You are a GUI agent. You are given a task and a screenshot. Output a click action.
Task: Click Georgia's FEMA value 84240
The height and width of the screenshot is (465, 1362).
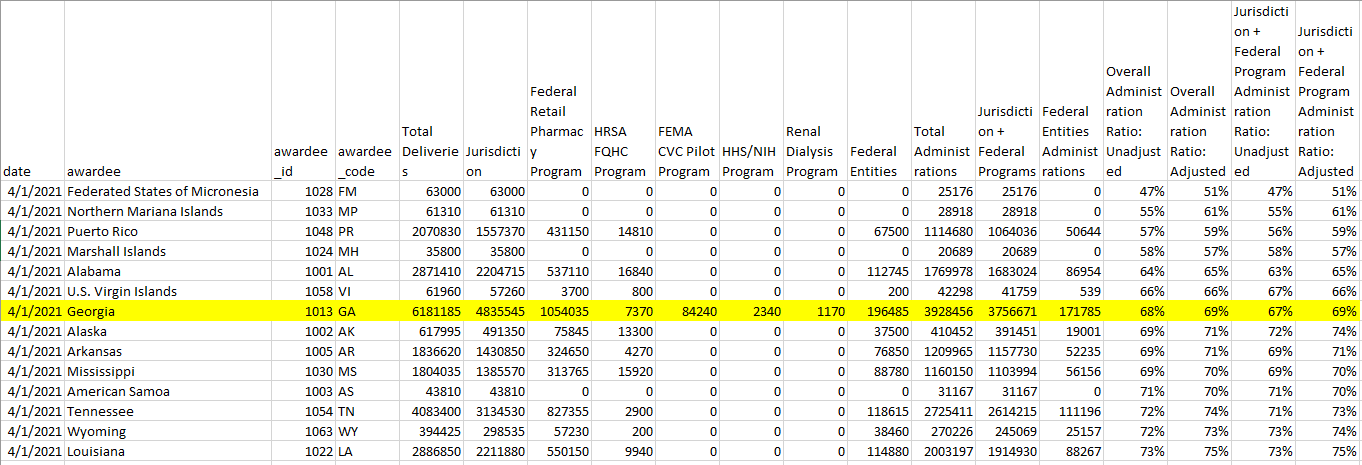[686, 311]
